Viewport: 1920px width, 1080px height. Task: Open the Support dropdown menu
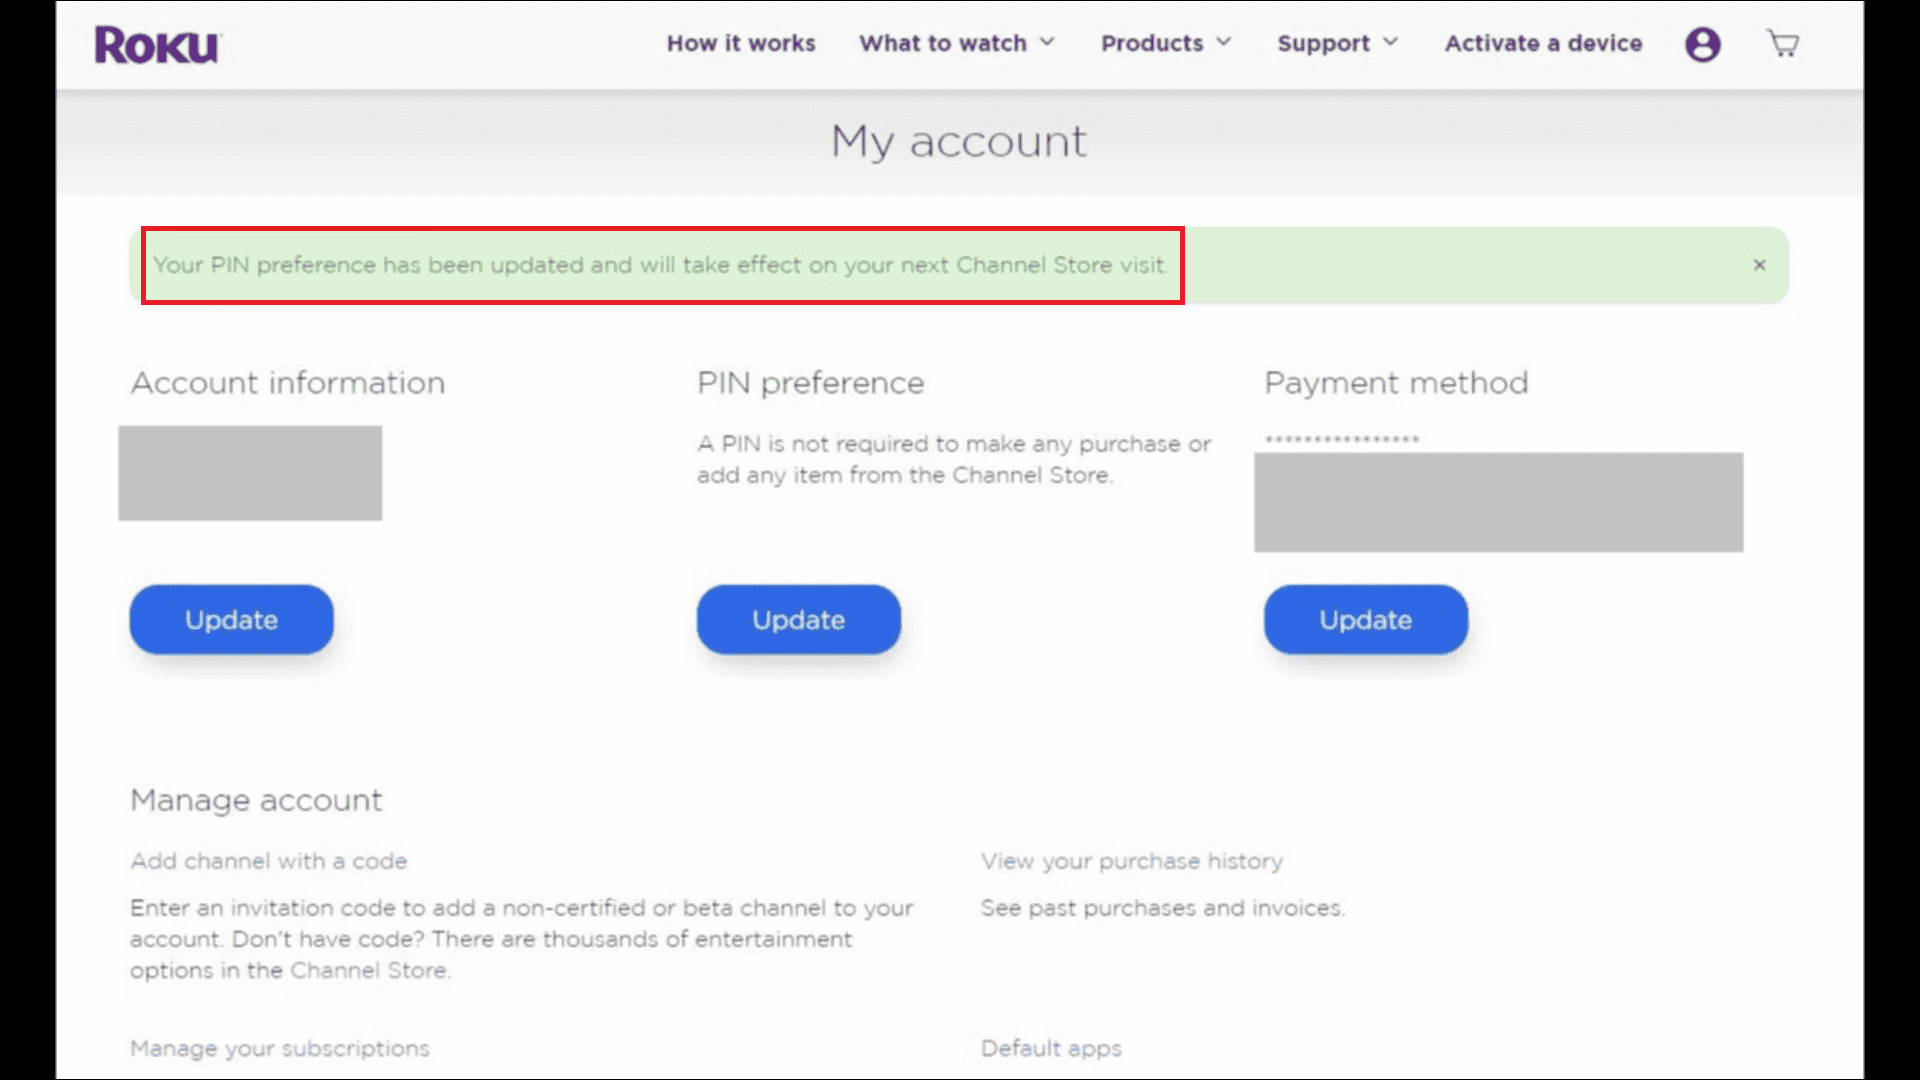(x=1324, y=43)
